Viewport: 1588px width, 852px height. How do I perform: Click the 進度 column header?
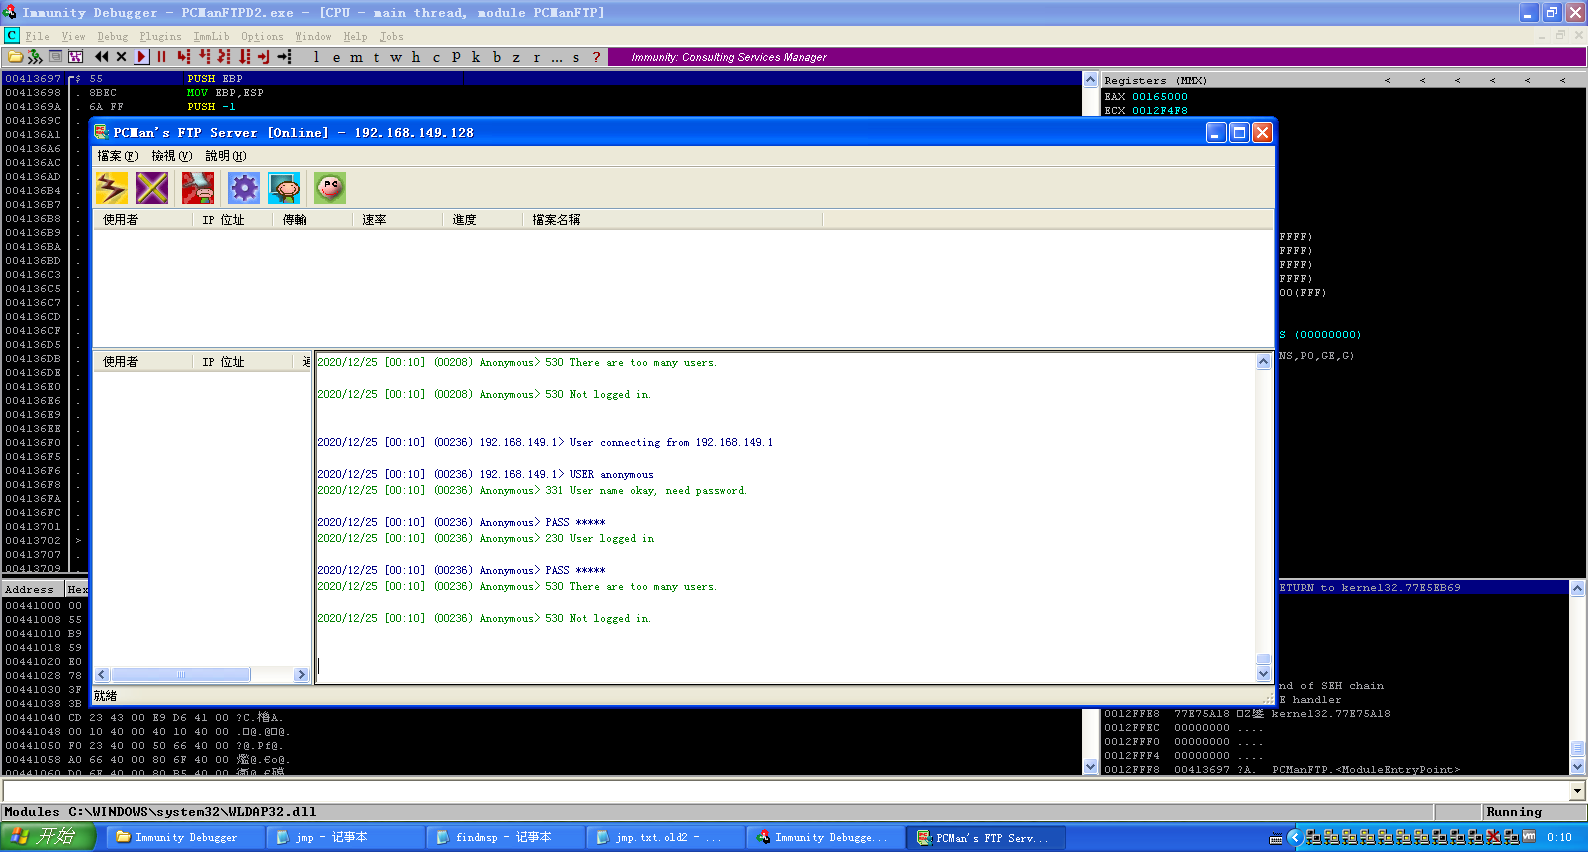point(483,219)
